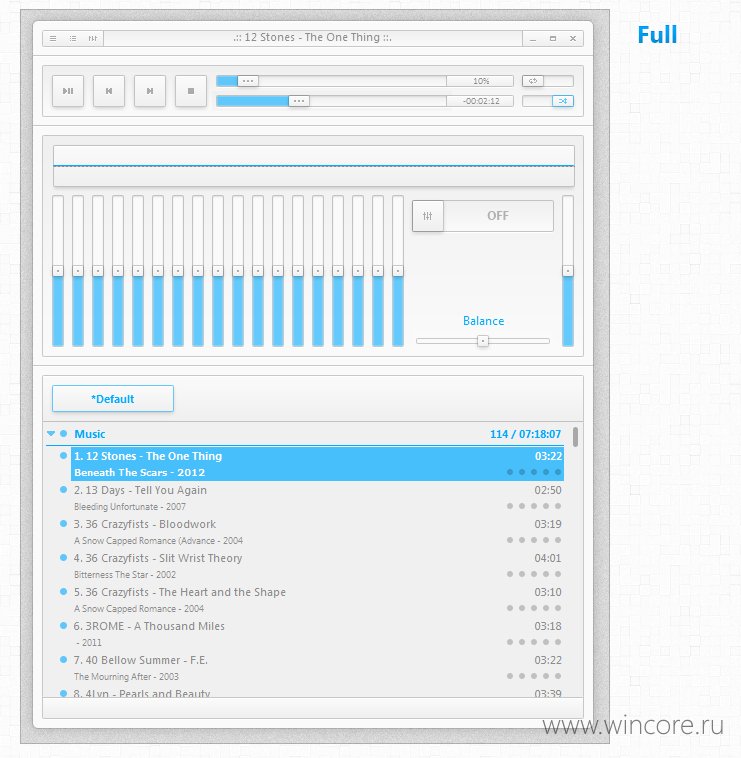The width and height of the screenshot is (741, 758).
Task: Set first rating dot for 12 Stones track
Action: pos(510,472)
